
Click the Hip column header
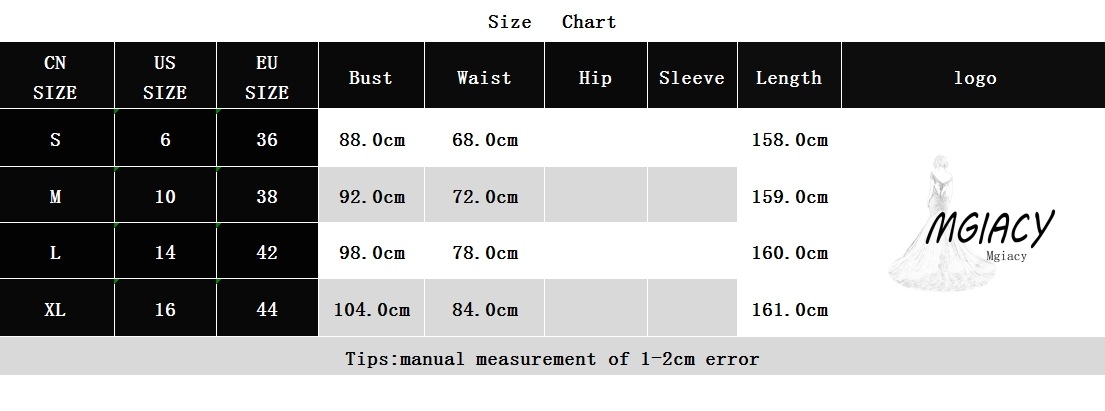point(595,75)
